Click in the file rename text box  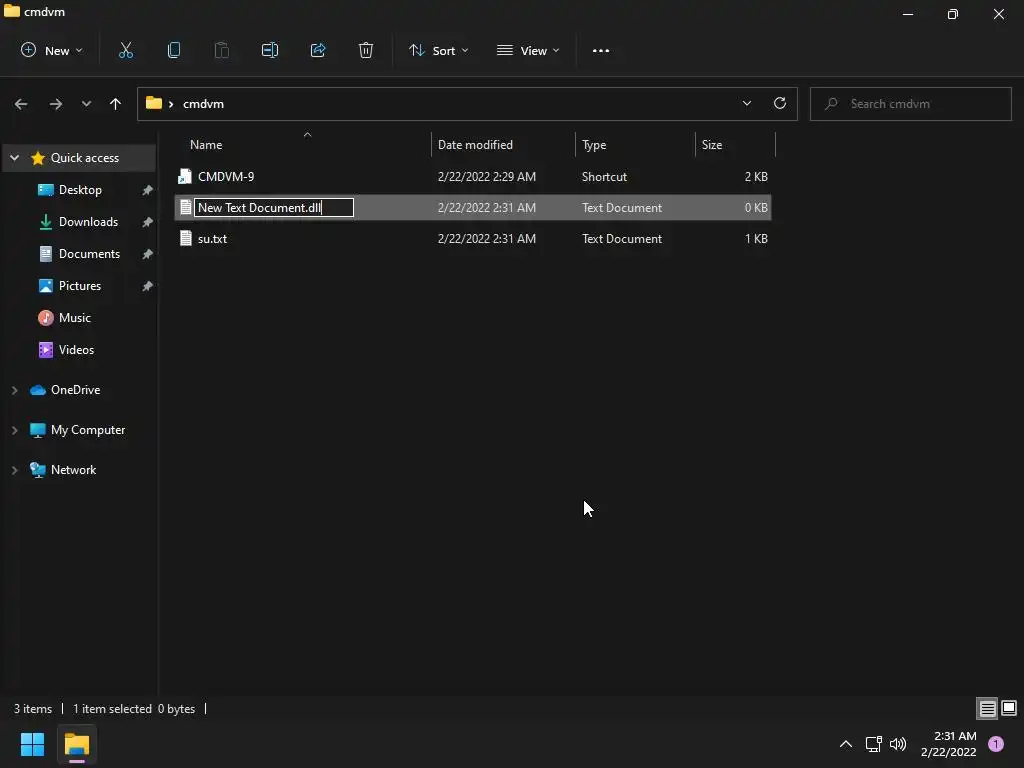click(x=274, y=208)
